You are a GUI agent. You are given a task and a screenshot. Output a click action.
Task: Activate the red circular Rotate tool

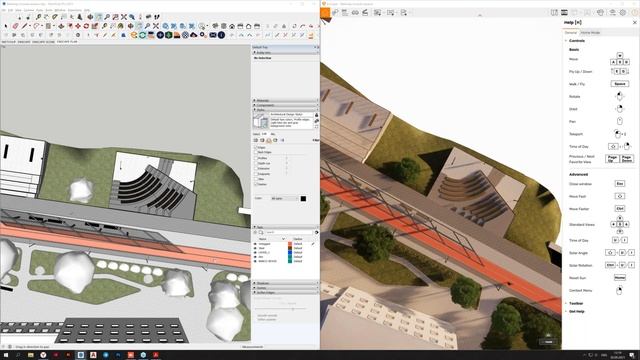86,26
